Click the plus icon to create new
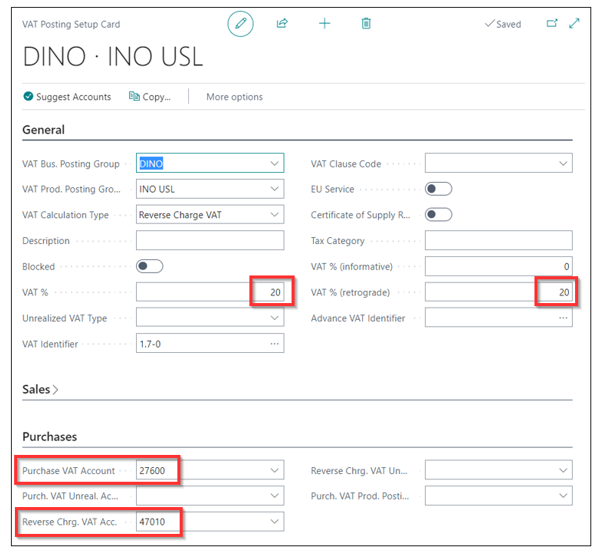 click(324, 24)
